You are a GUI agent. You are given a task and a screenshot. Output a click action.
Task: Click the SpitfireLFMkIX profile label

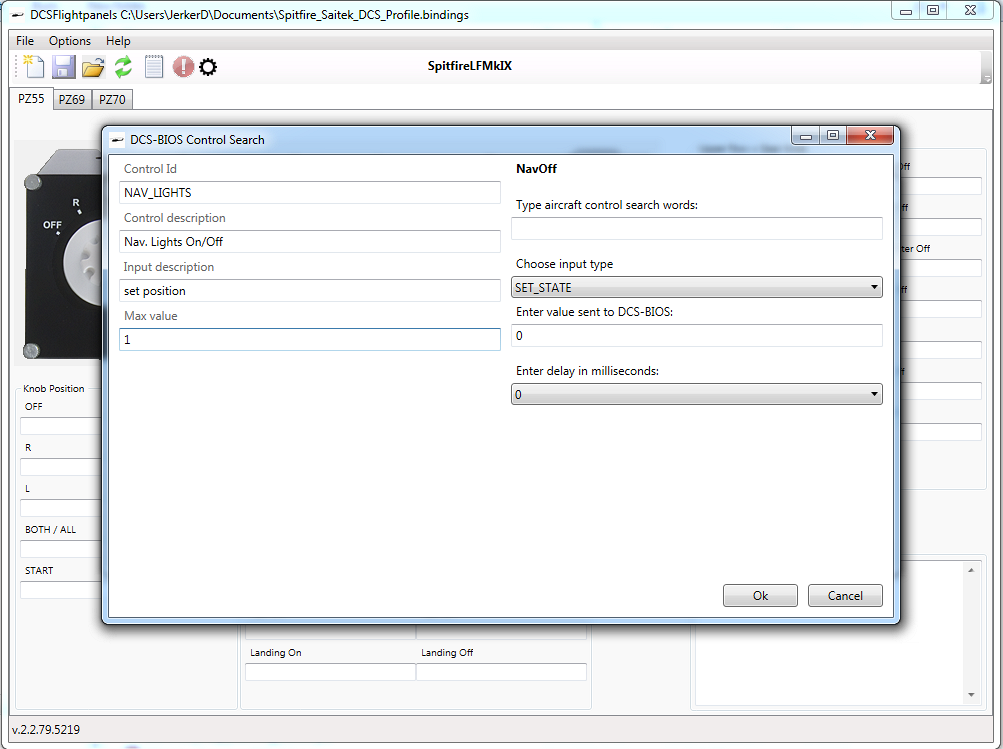[470, 66]
